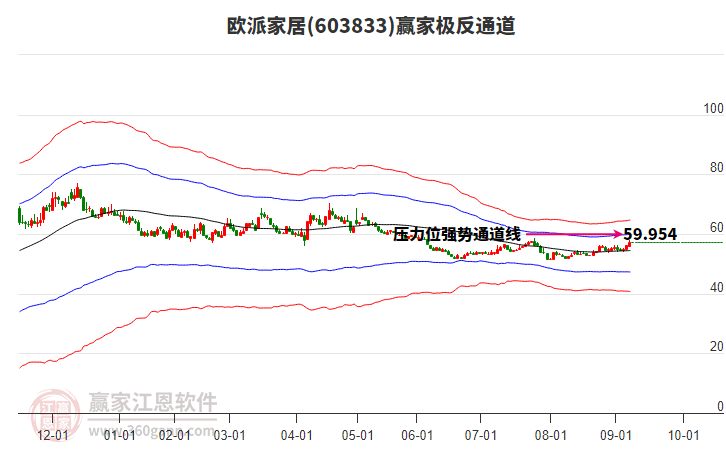Viewport: 726px width, 450px height.
Task: Click the 赢家江恩软件 watermark text
Action: coord(152,402)
